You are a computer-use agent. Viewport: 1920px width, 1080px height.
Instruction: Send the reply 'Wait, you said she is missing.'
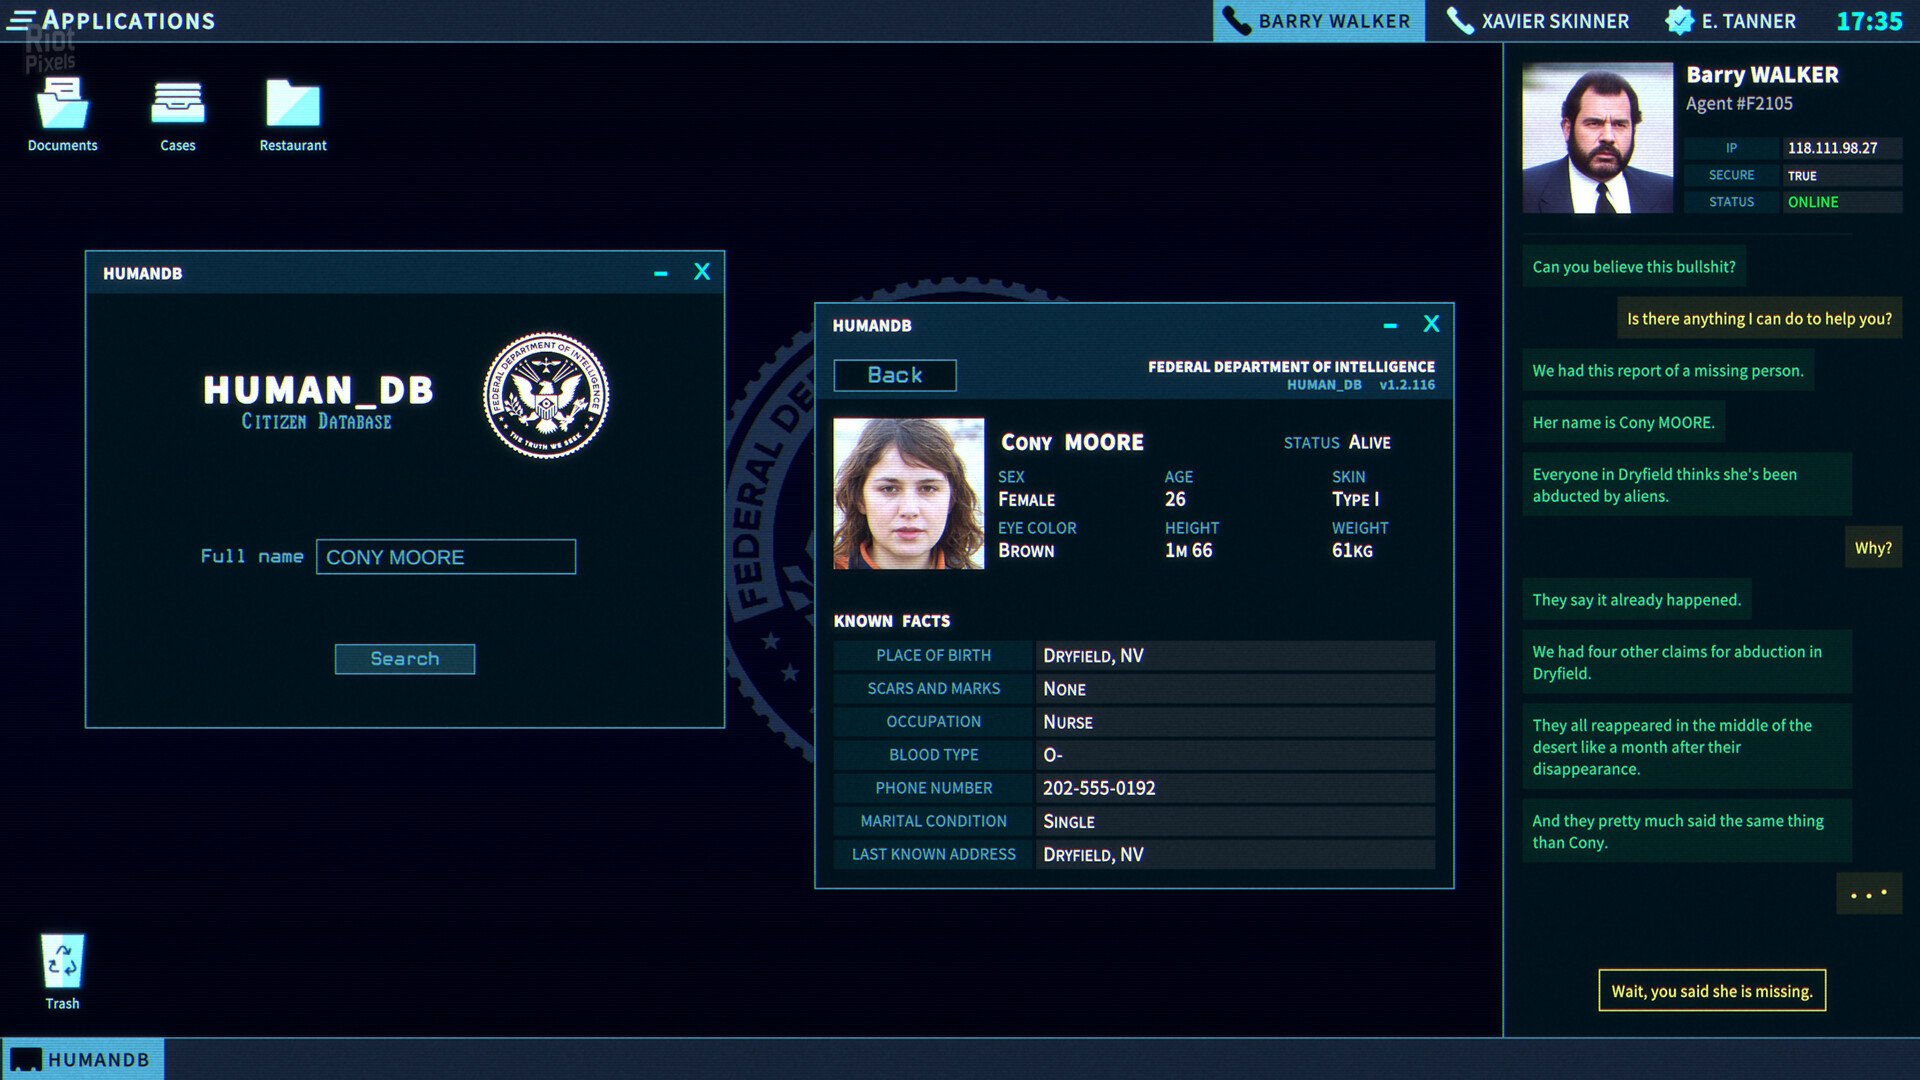tap(1711, 991)
